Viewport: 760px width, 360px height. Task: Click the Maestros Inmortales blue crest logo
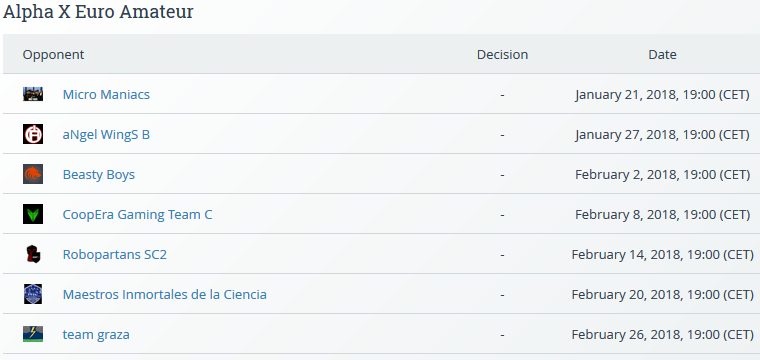click(33, 294)
